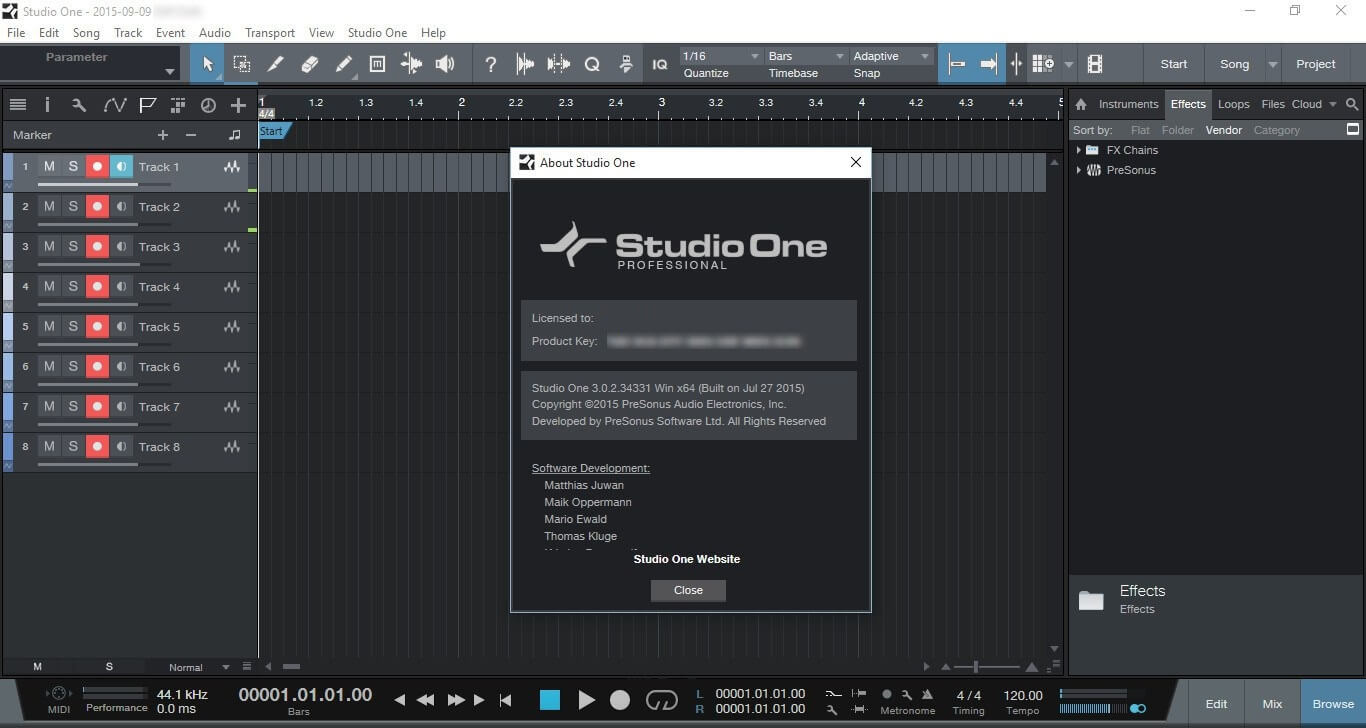This screenshot has height=728, width=1366.
Task: Click the home icon in browser panel
Action: tap(1081, 104)
